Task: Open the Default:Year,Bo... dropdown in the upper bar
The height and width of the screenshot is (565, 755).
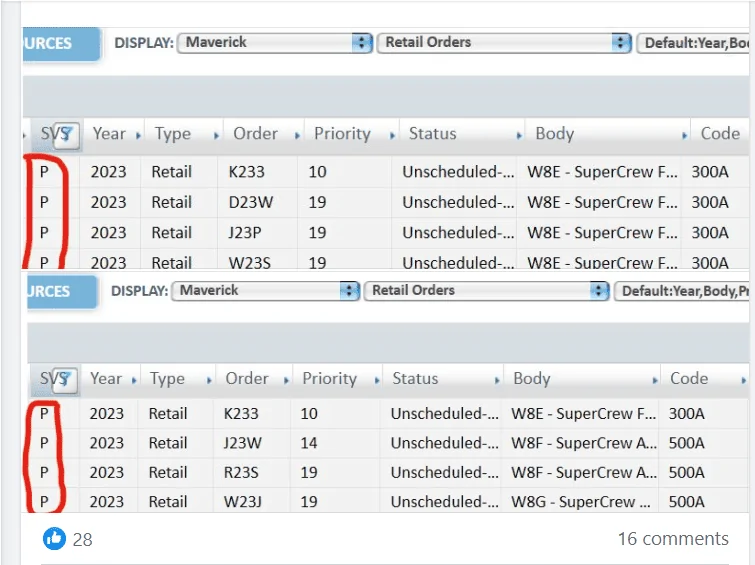Action: [x=693, y=43]
